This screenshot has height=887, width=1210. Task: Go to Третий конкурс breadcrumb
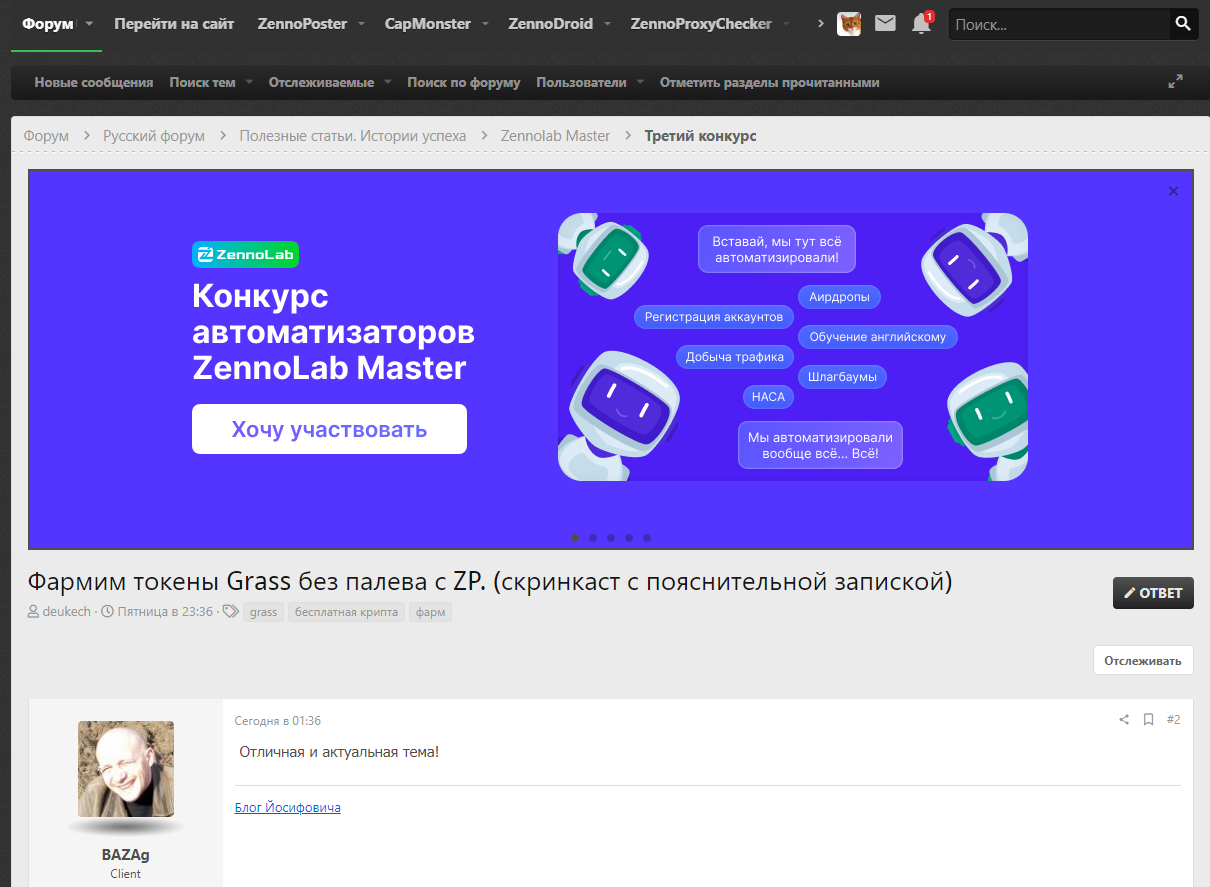click(x=701, y=136)
